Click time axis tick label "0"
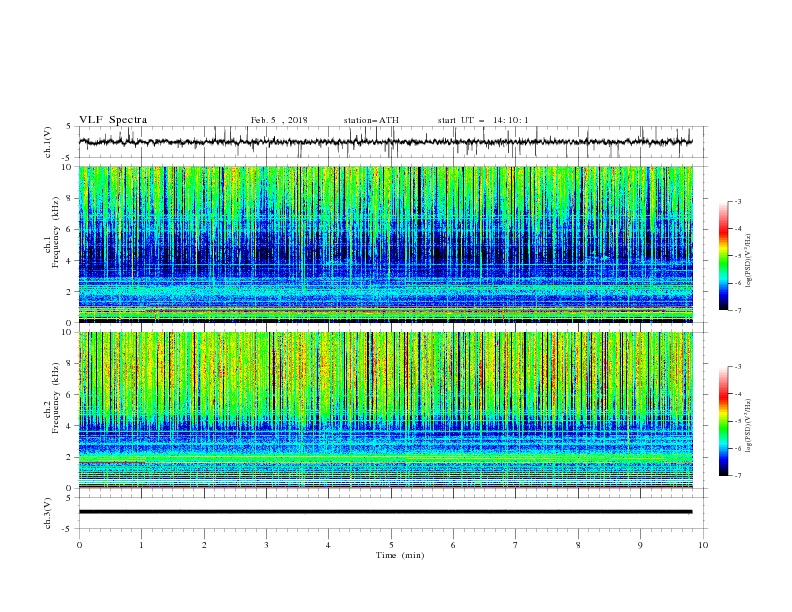 point(79,545)
